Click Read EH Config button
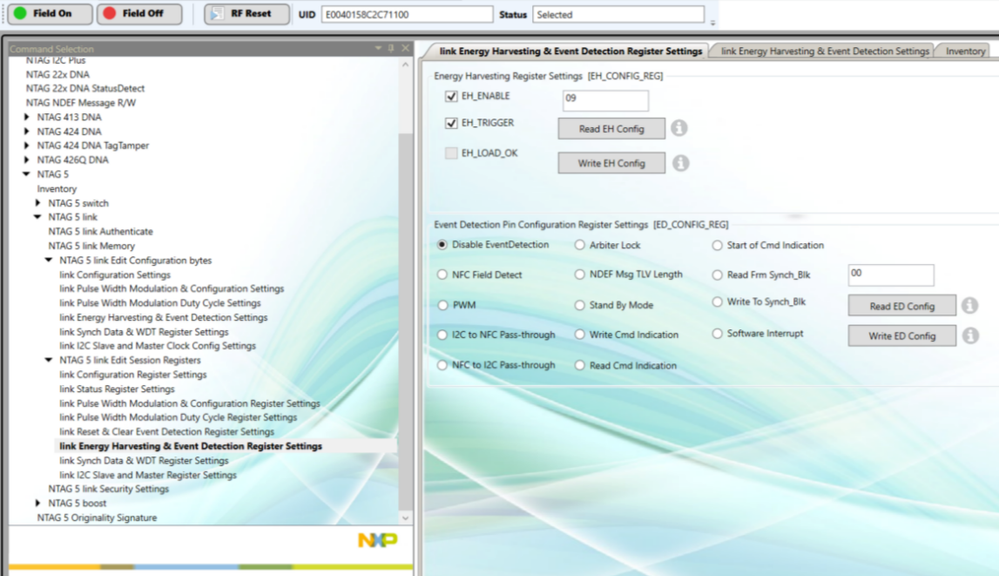Screen dimensions: 999x576 click(612, 129)
